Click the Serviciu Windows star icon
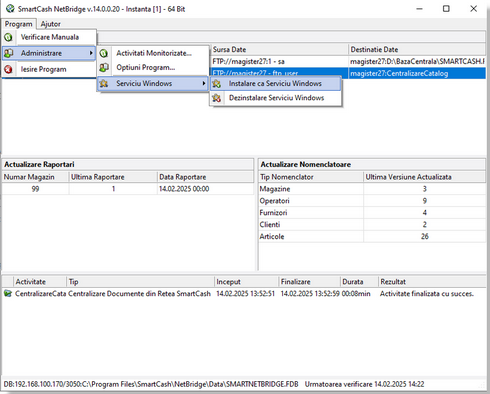Screen dimensions: 490x394 104,83
